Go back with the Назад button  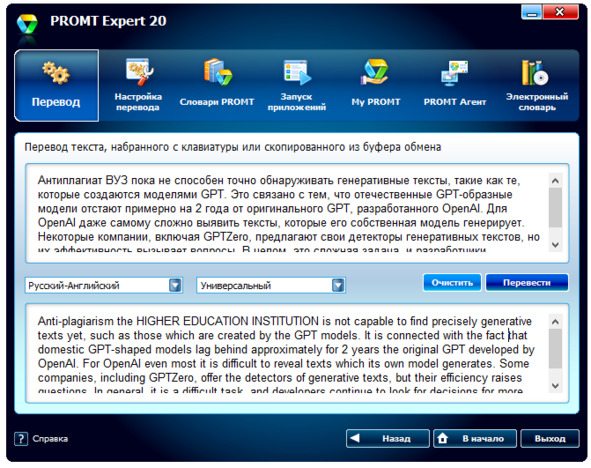pyautogui.click(x=387, y=439)
